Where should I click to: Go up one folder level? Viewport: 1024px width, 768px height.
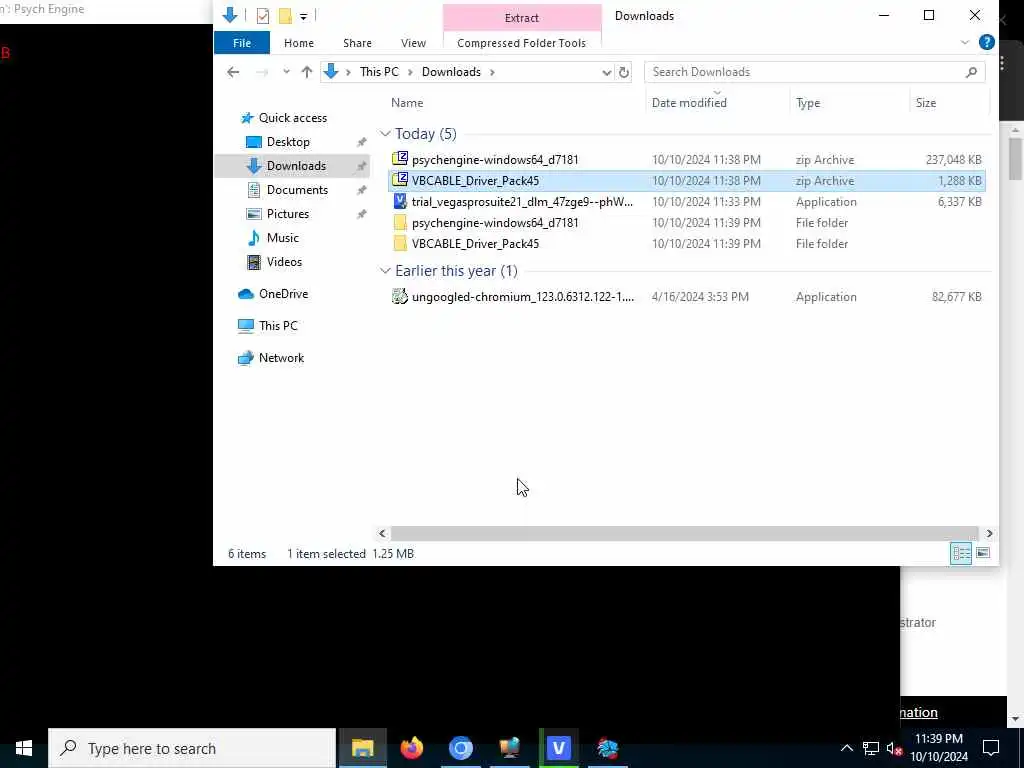point(306,72)
